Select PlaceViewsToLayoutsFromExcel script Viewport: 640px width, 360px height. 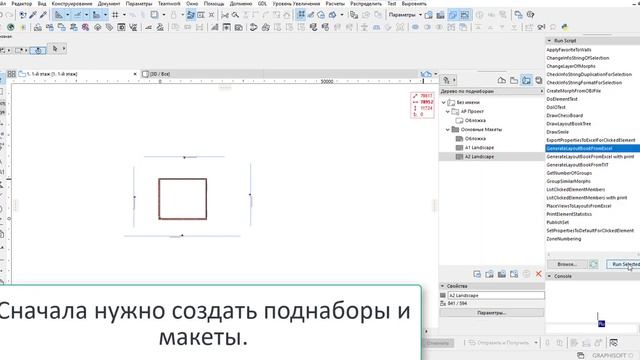pos(579,206)
